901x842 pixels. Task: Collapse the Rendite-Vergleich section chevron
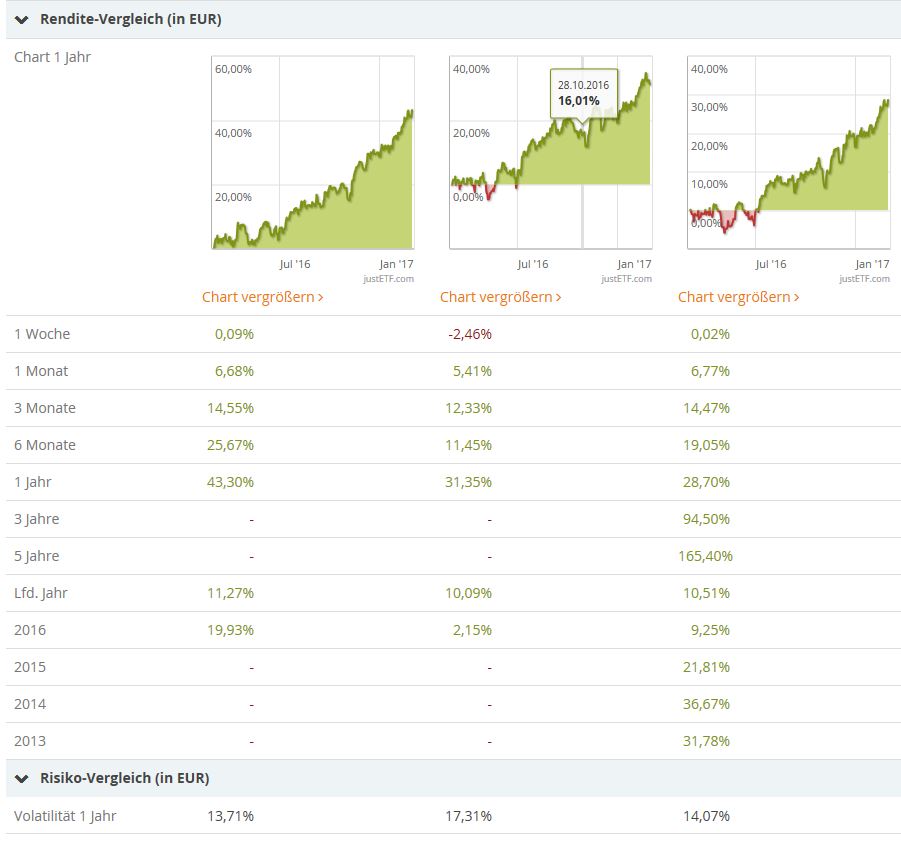pyautogui.click(x=22, y=20)
